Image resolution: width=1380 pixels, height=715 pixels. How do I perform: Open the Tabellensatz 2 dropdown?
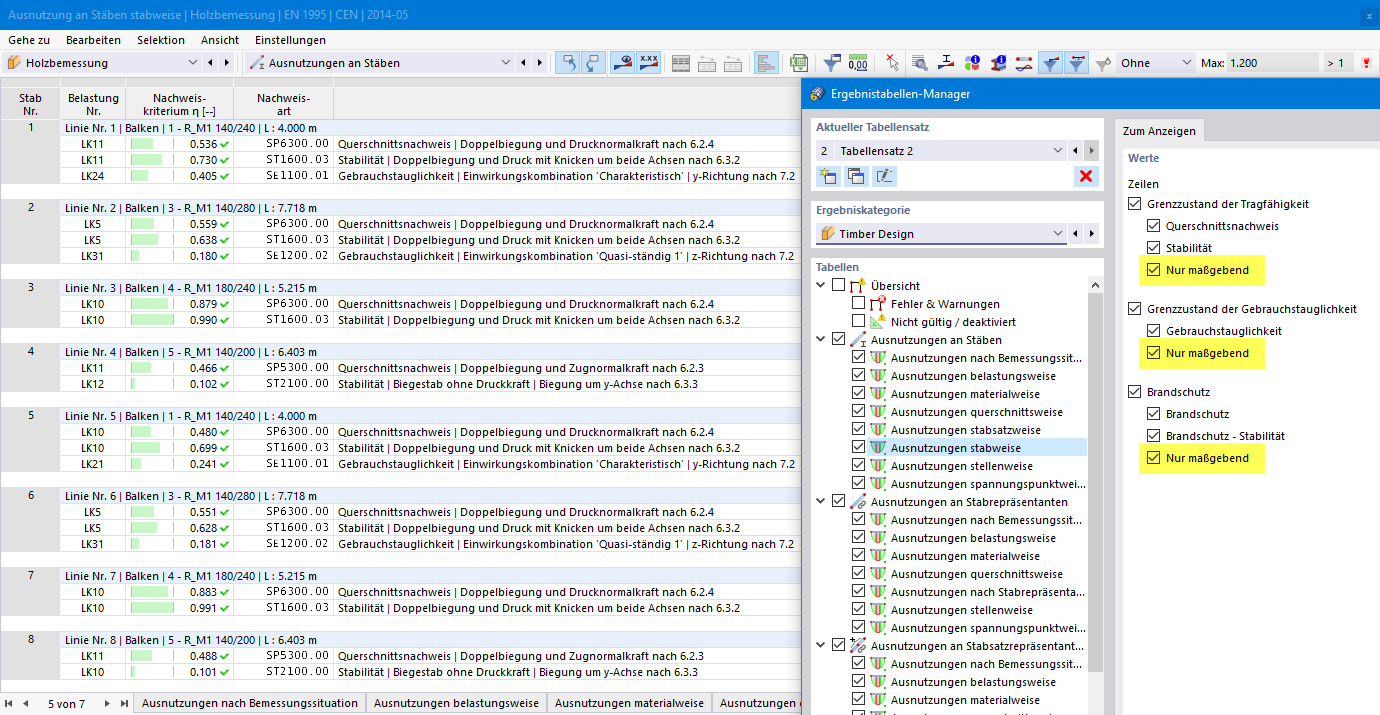(x=1058, y=150)
